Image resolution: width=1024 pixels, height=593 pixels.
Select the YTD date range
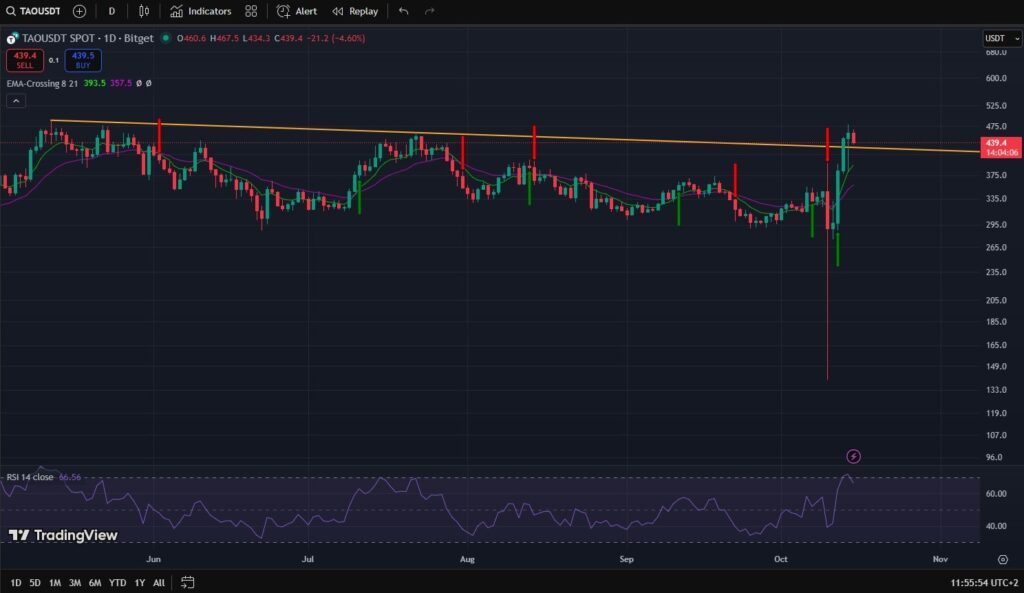[x=117, y=582]
